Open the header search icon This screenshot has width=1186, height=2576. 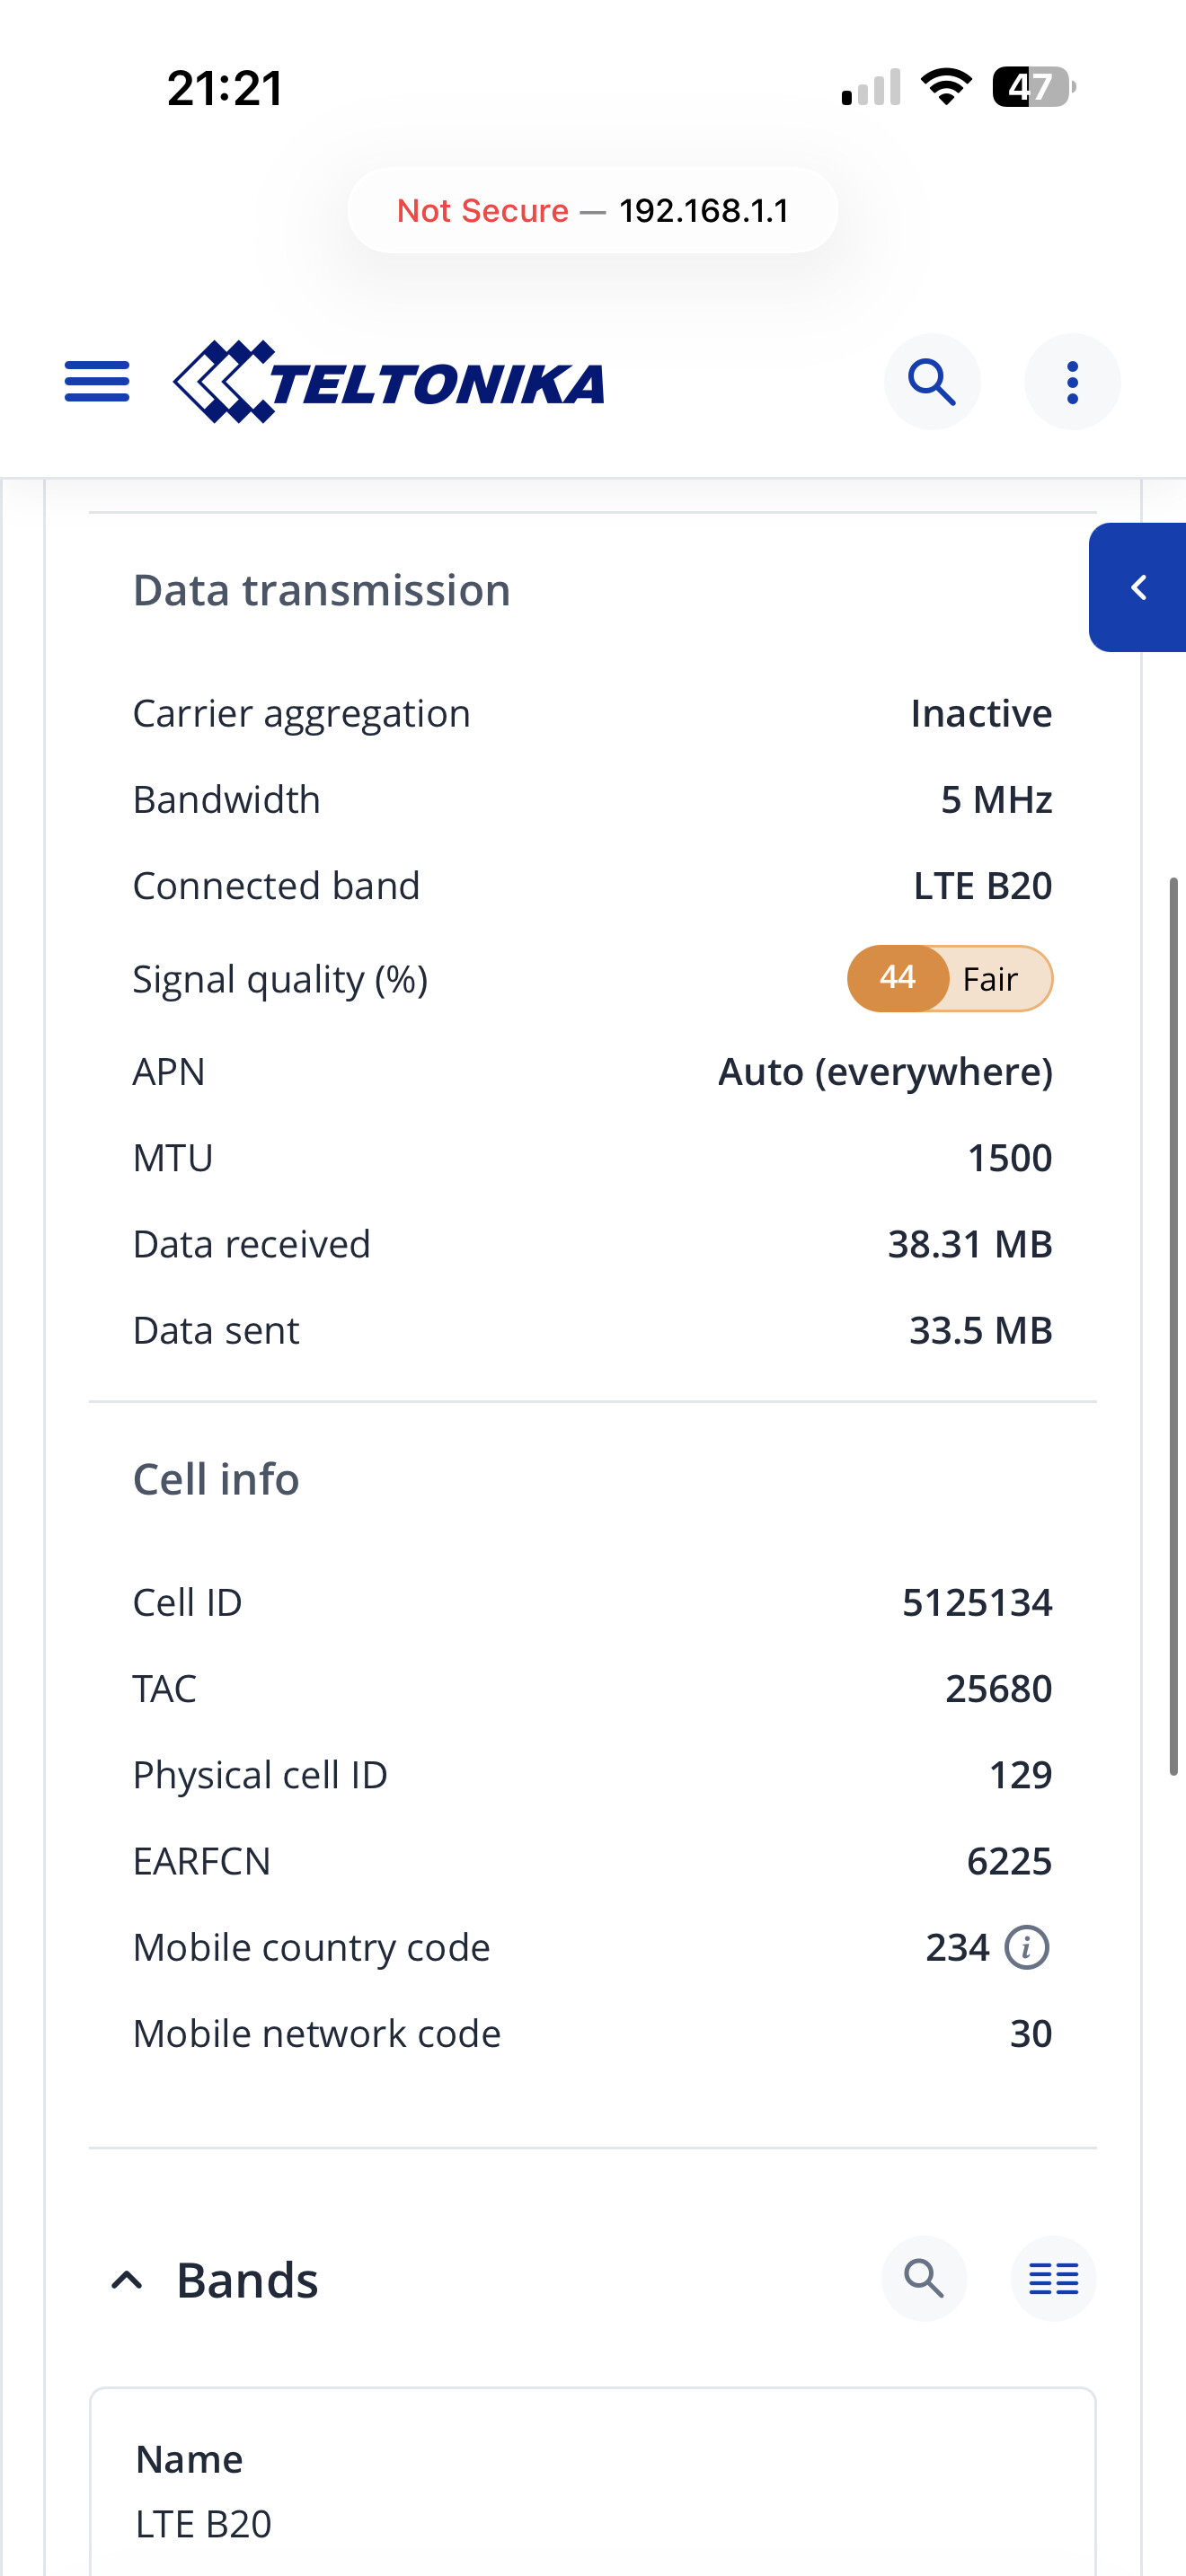(x=932, y=382)
